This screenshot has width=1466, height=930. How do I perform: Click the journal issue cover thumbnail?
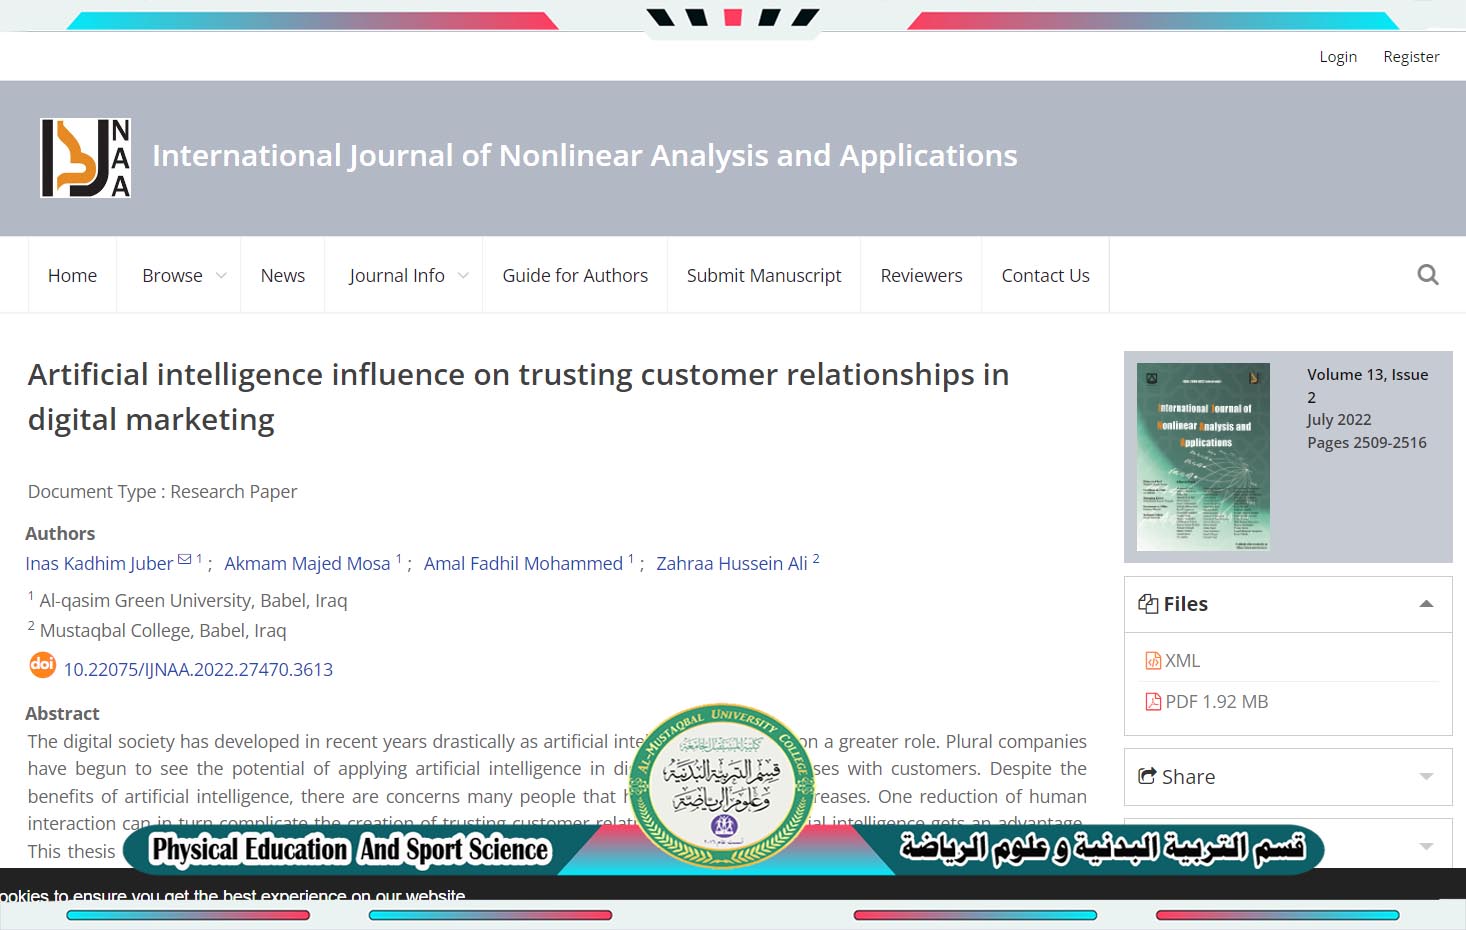coord(1203,456)
